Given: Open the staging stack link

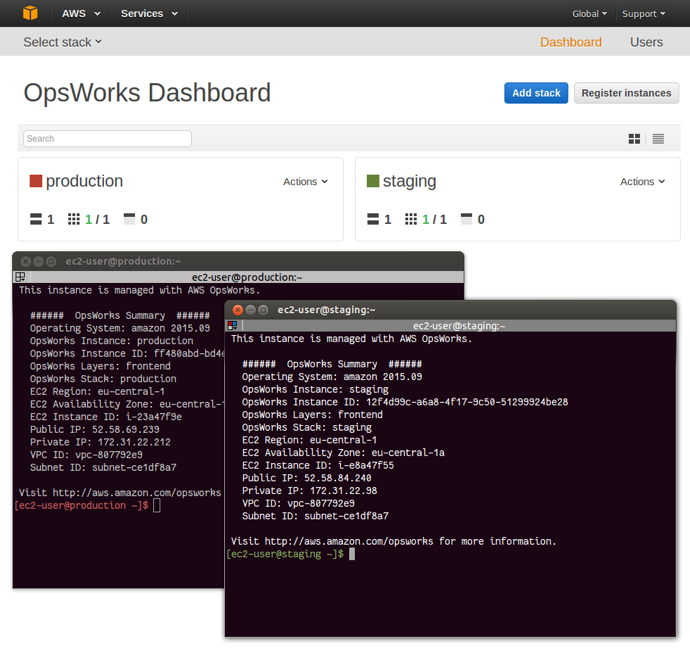Looking at the screenshot, I should tap(409, 181).
